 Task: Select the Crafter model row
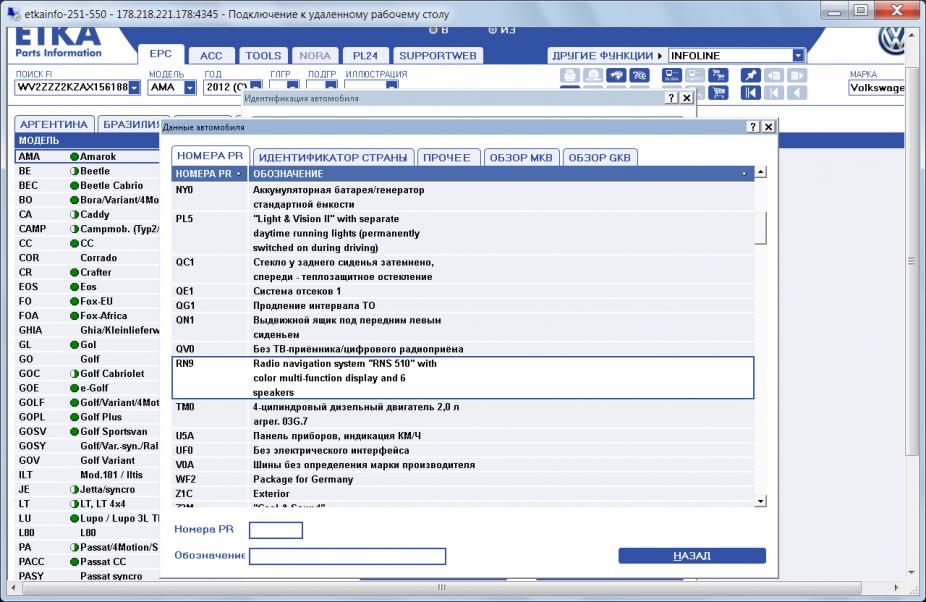(x=87, y=272)
